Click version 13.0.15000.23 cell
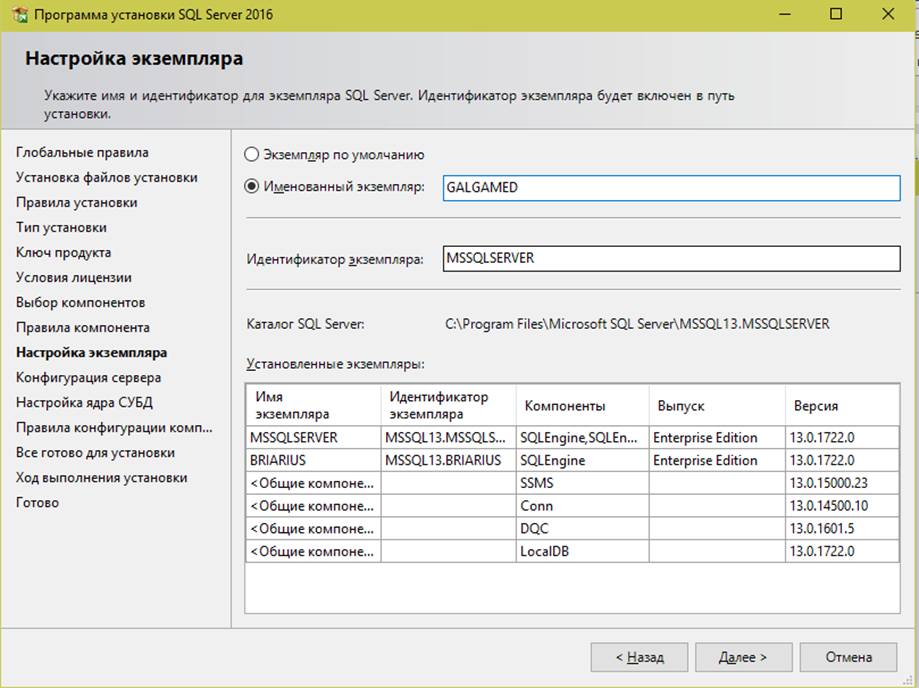 point(842,483)
